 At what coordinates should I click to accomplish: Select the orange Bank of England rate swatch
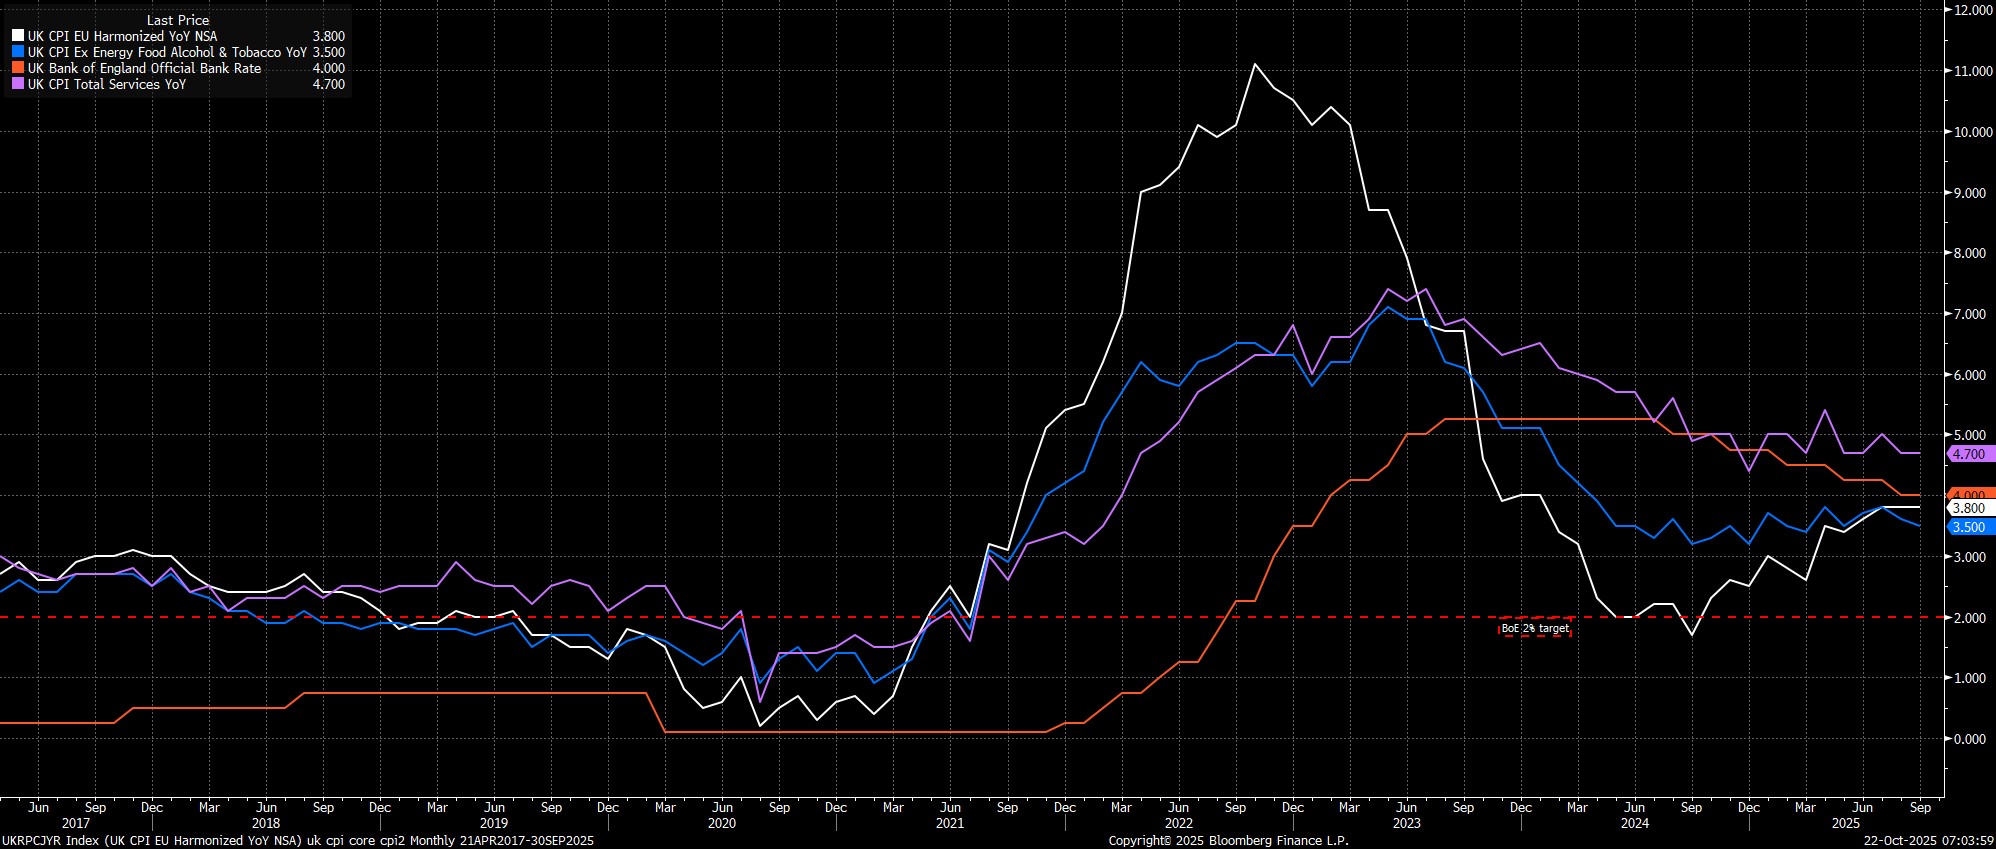pyautogui.click(x=18, y=68)
